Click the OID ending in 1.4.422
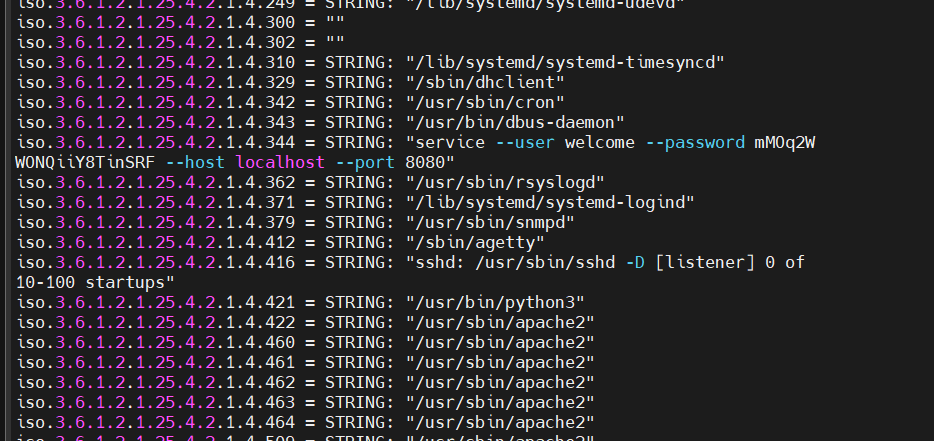 (x=156, y=322)
